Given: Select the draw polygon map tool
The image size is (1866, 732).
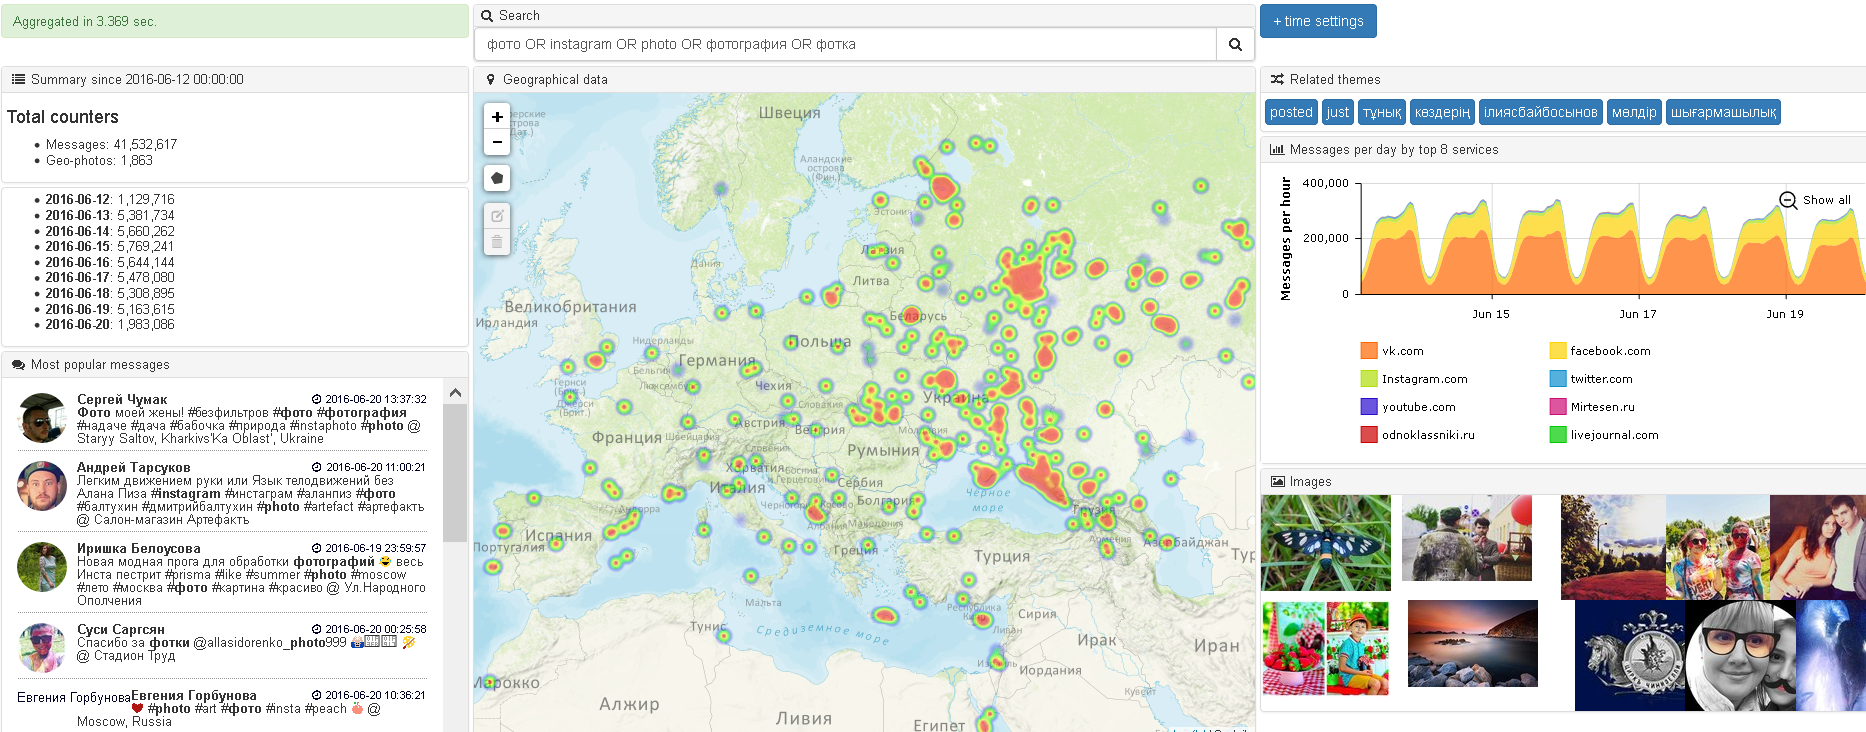Looking at the screenshot, I should 497,178.
